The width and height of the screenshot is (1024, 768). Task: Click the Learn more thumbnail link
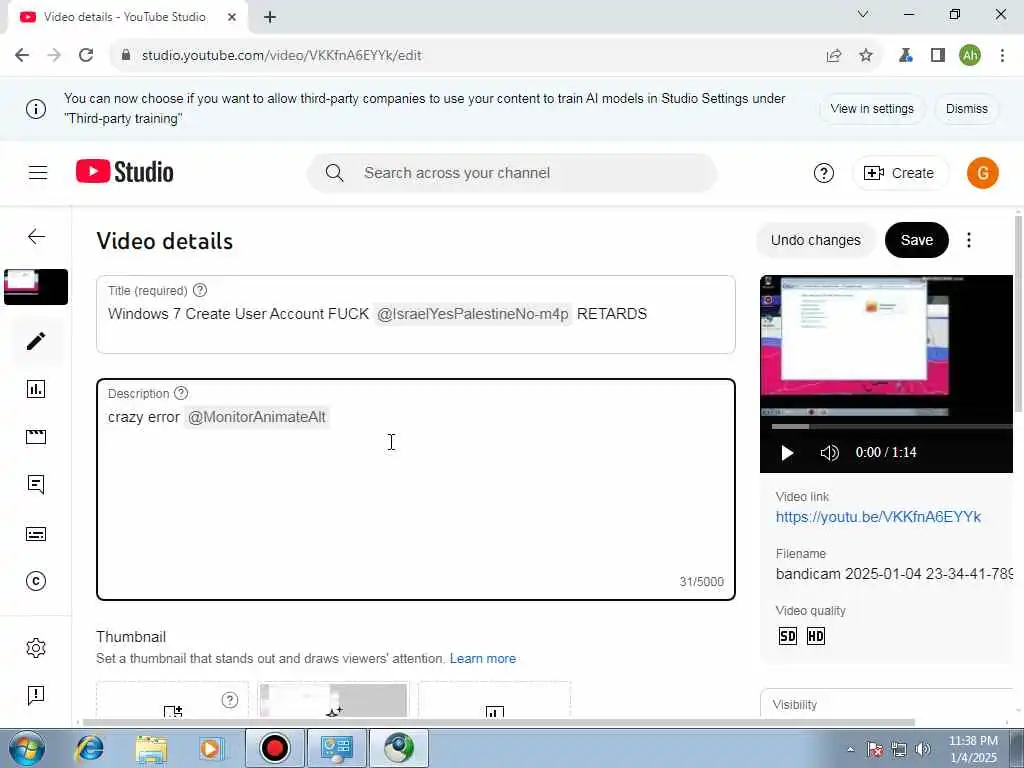pyautogui.click(x=483, y=658)
